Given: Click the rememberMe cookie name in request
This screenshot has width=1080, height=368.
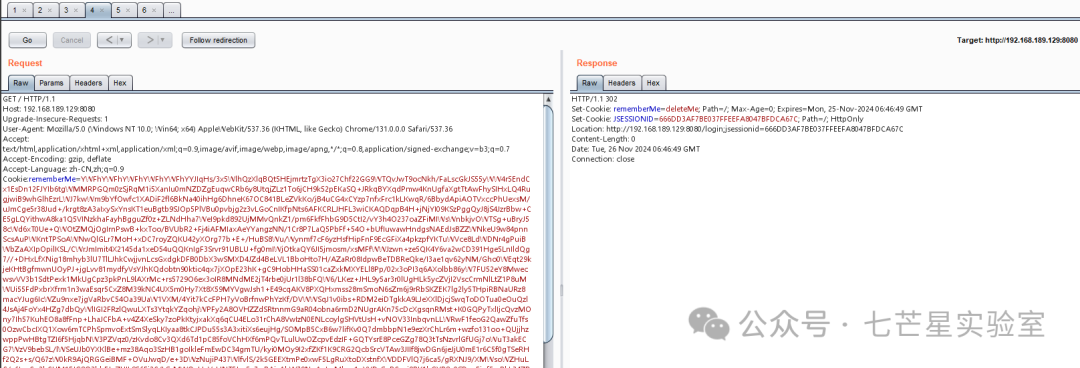Looking at the screenshot, I should pos(51,178).
